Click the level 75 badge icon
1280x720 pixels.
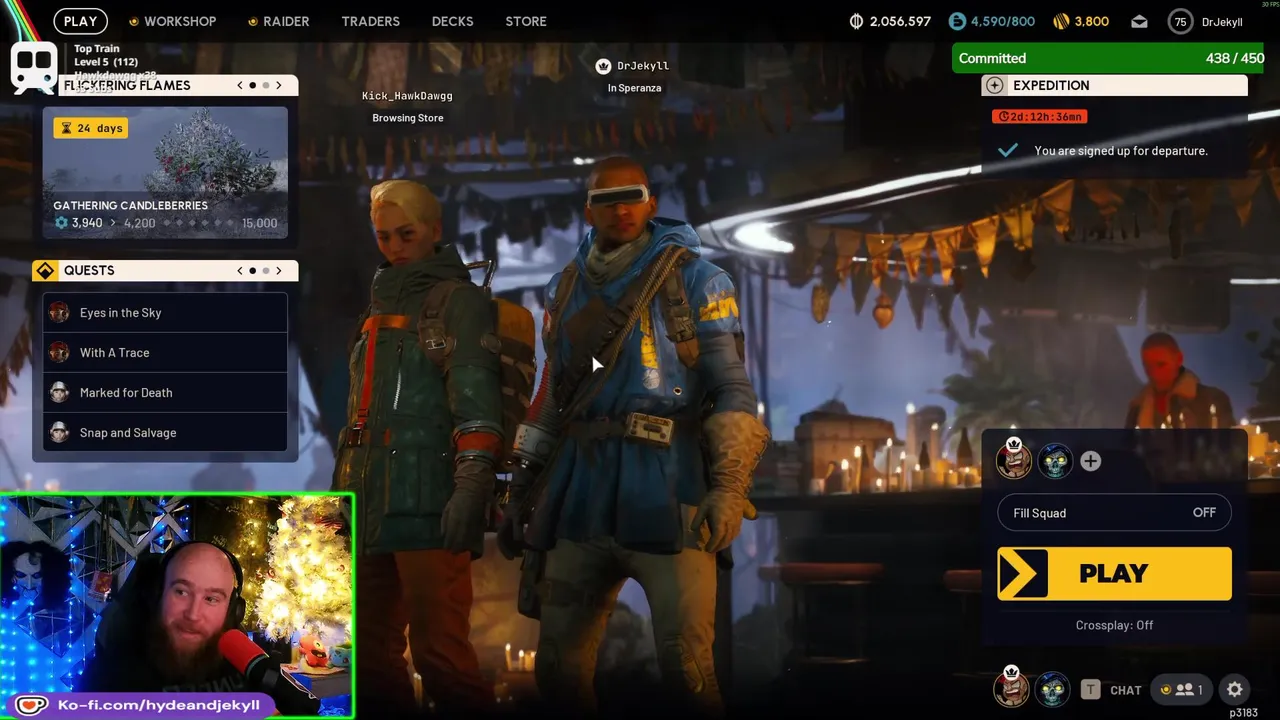(1181, 22)
